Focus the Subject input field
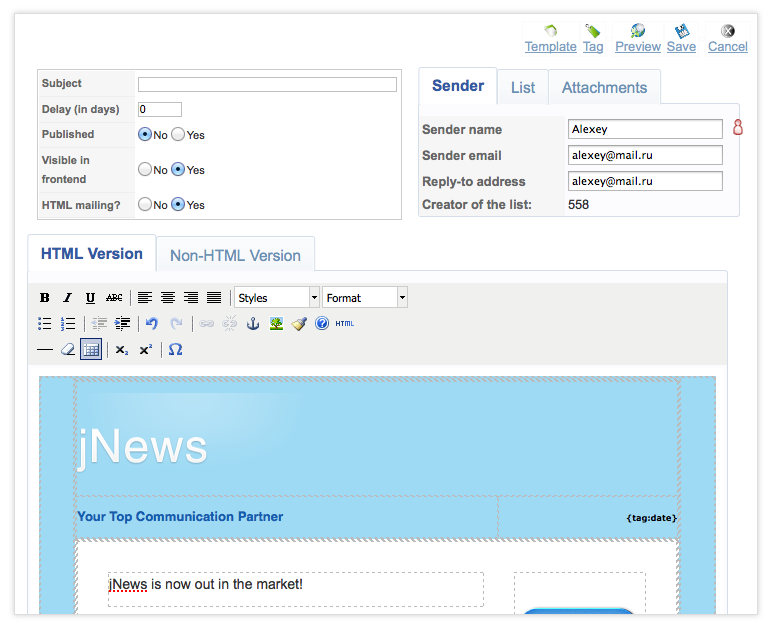 click(x=267, y=84)
